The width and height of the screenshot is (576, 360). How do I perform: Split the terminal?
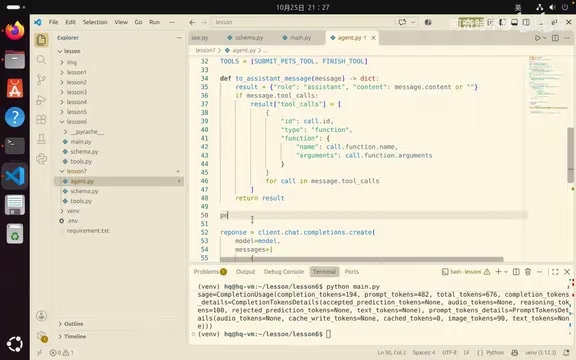[x=516, y=272]
